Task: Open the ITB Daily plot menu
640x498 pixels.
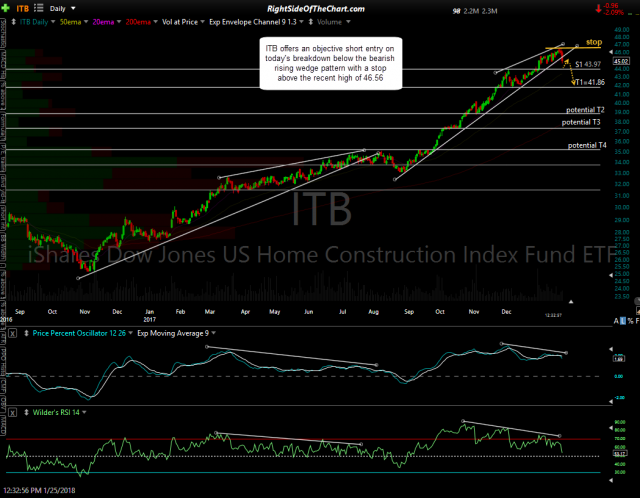Action: click(38, 22)
